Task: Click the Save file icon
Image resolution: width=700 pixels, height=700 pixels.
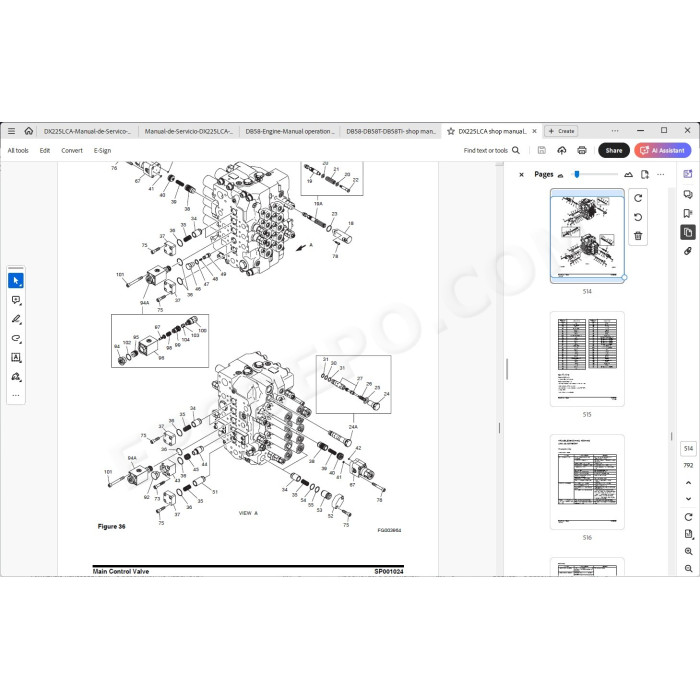Action: [x=542, y=150]
